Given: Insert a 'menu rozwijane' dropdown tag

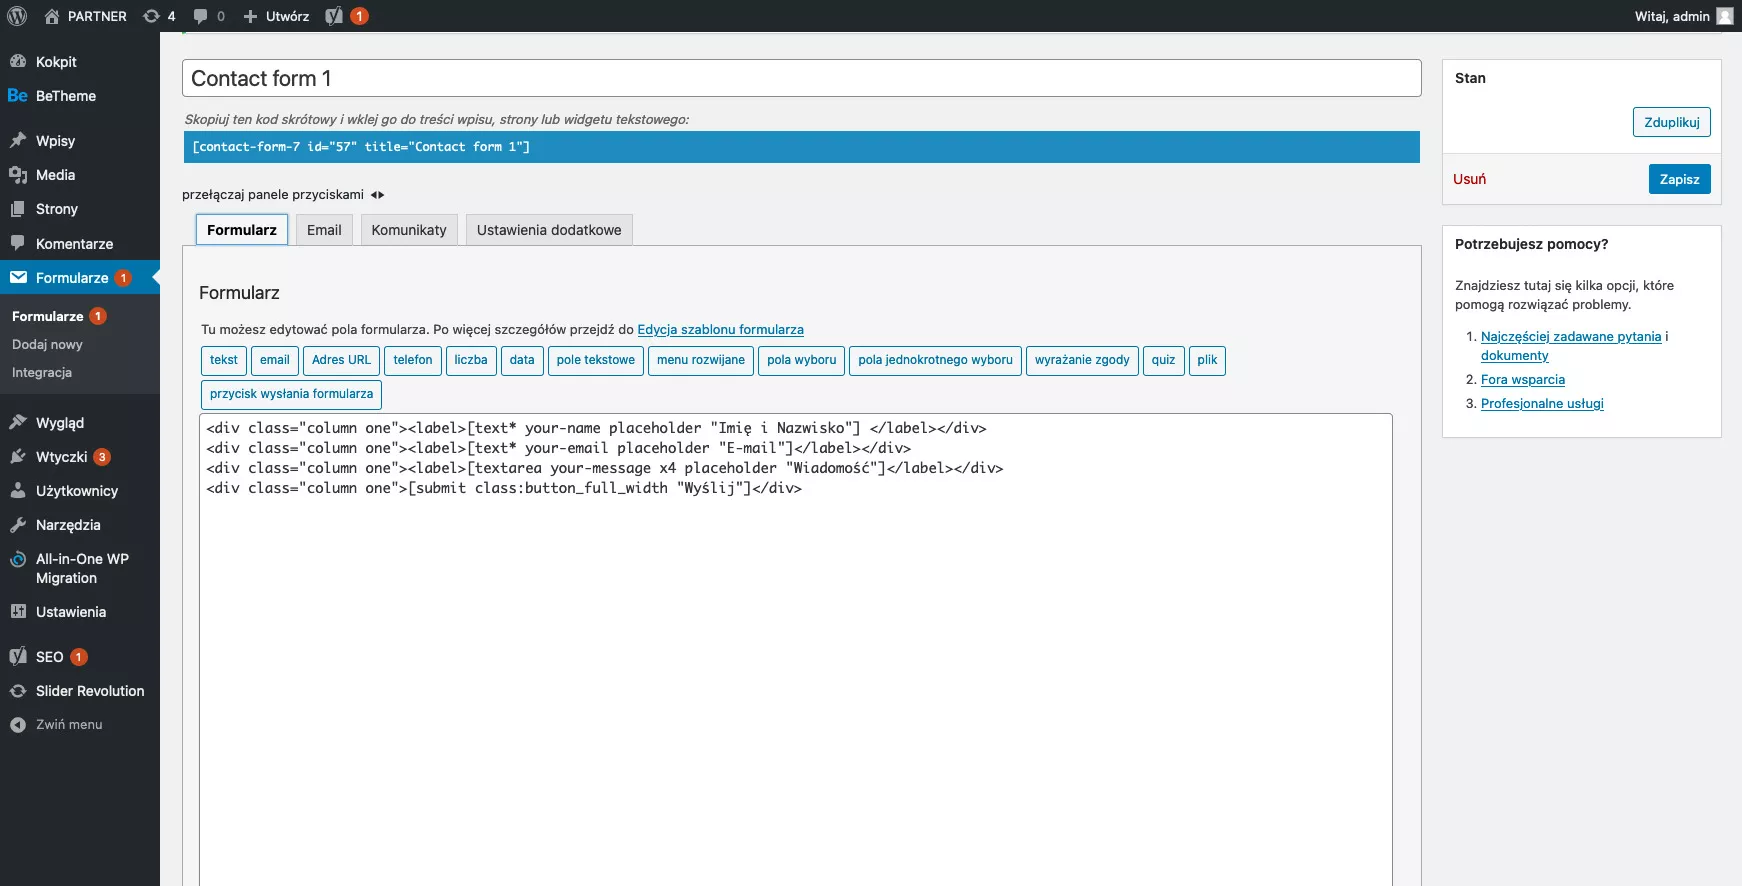Looking at the screenshot, I should (x=700, y=361).
